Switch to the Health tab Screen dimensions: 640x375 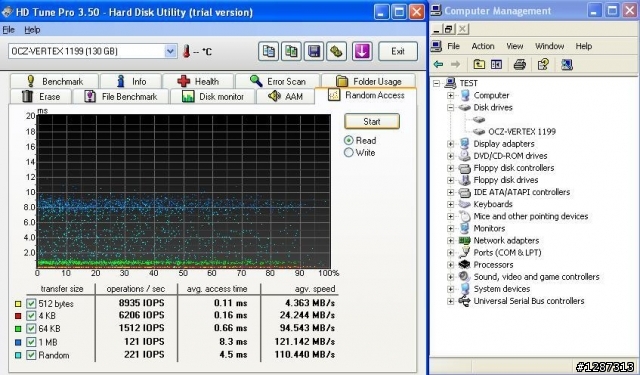(x=198, y=81)
